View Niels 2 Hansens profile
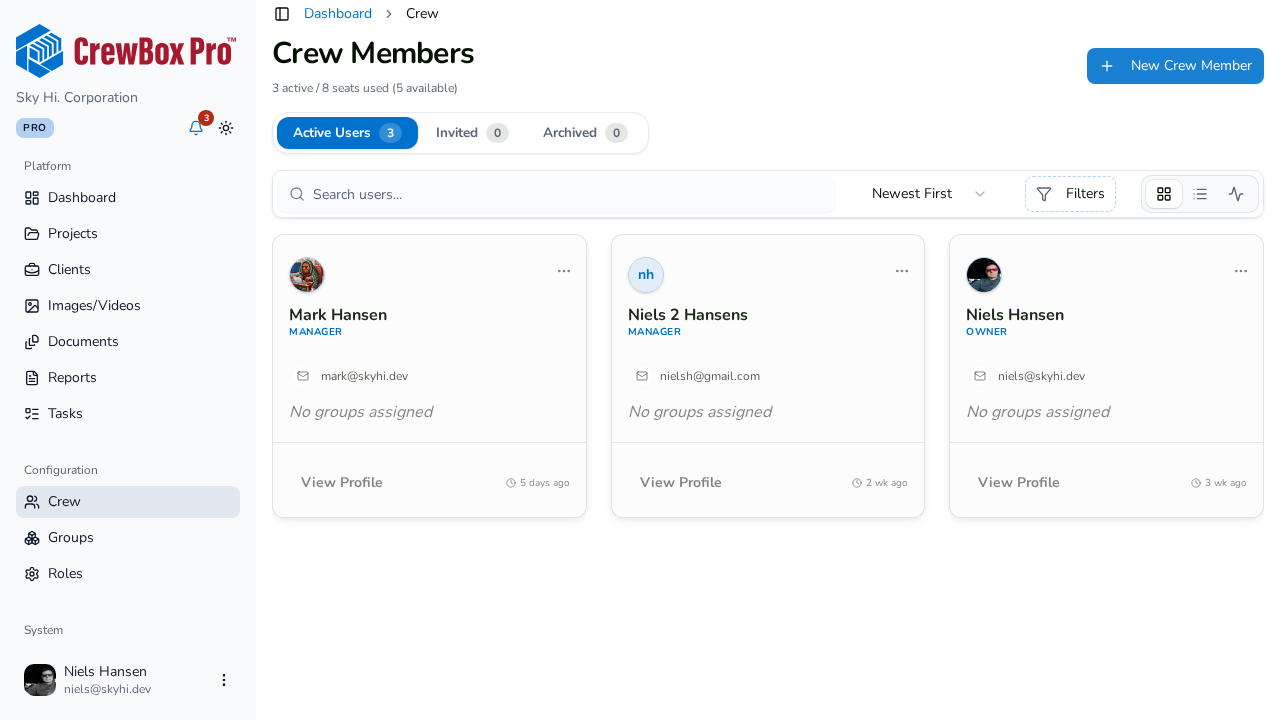This screenshot has height=720, width=1280. (681, 483)
